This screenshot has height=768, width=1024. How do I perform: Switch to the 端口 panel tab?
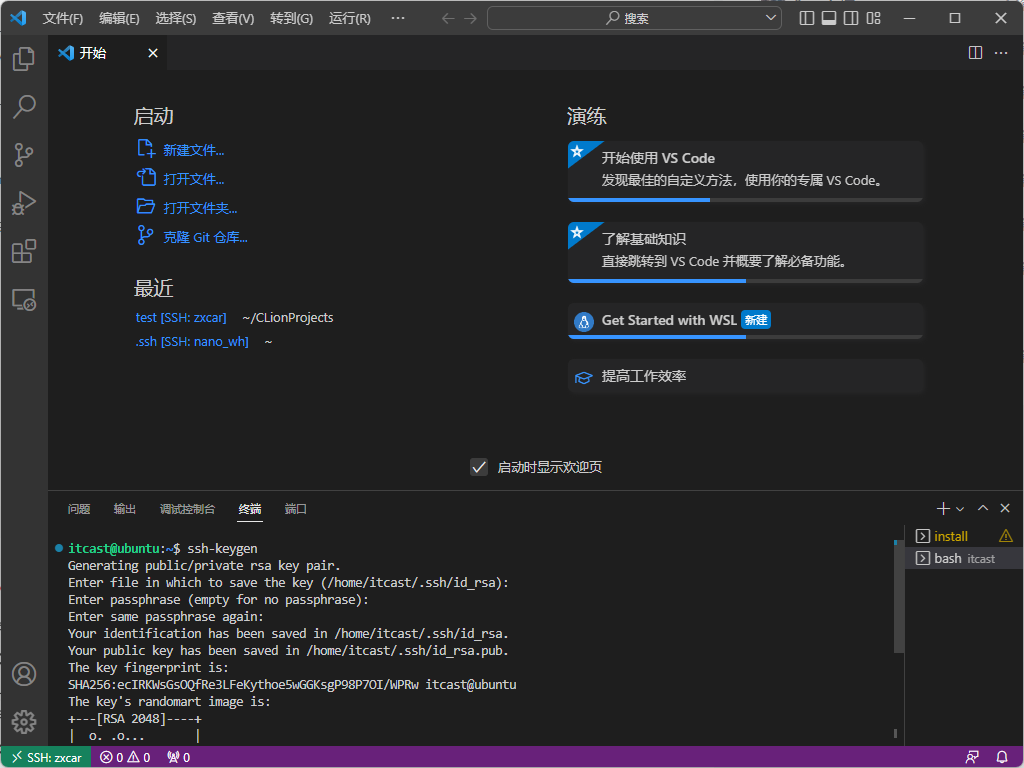296,509
